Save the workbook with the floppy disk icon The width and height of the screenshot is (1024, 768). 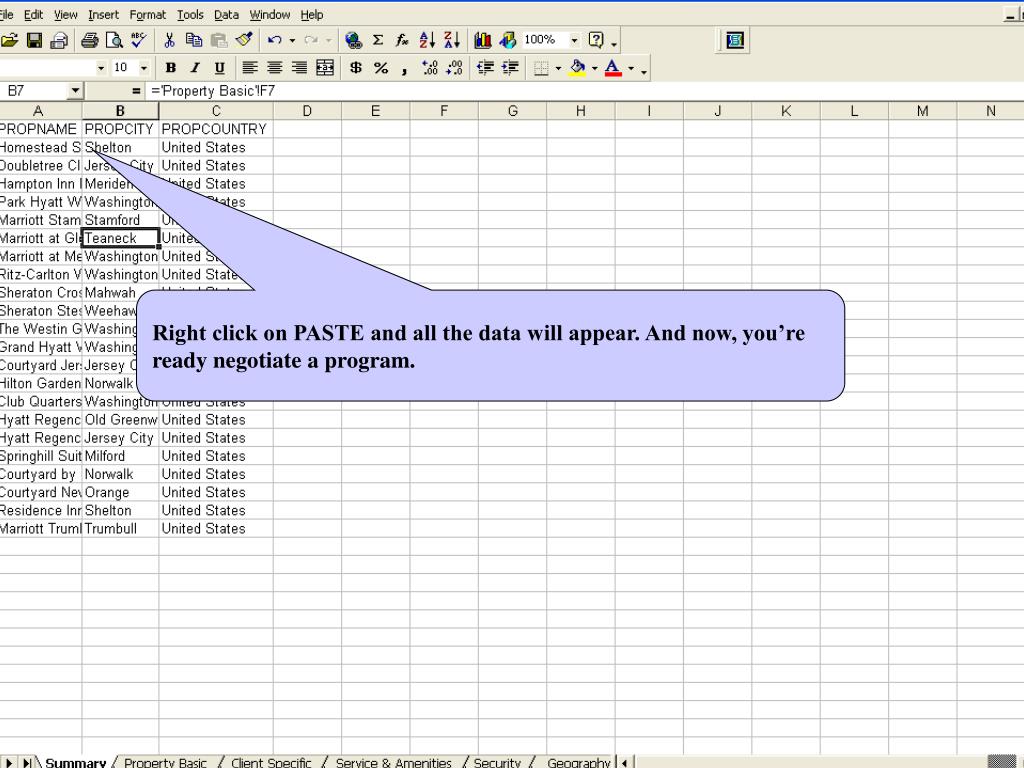[34, 40]
